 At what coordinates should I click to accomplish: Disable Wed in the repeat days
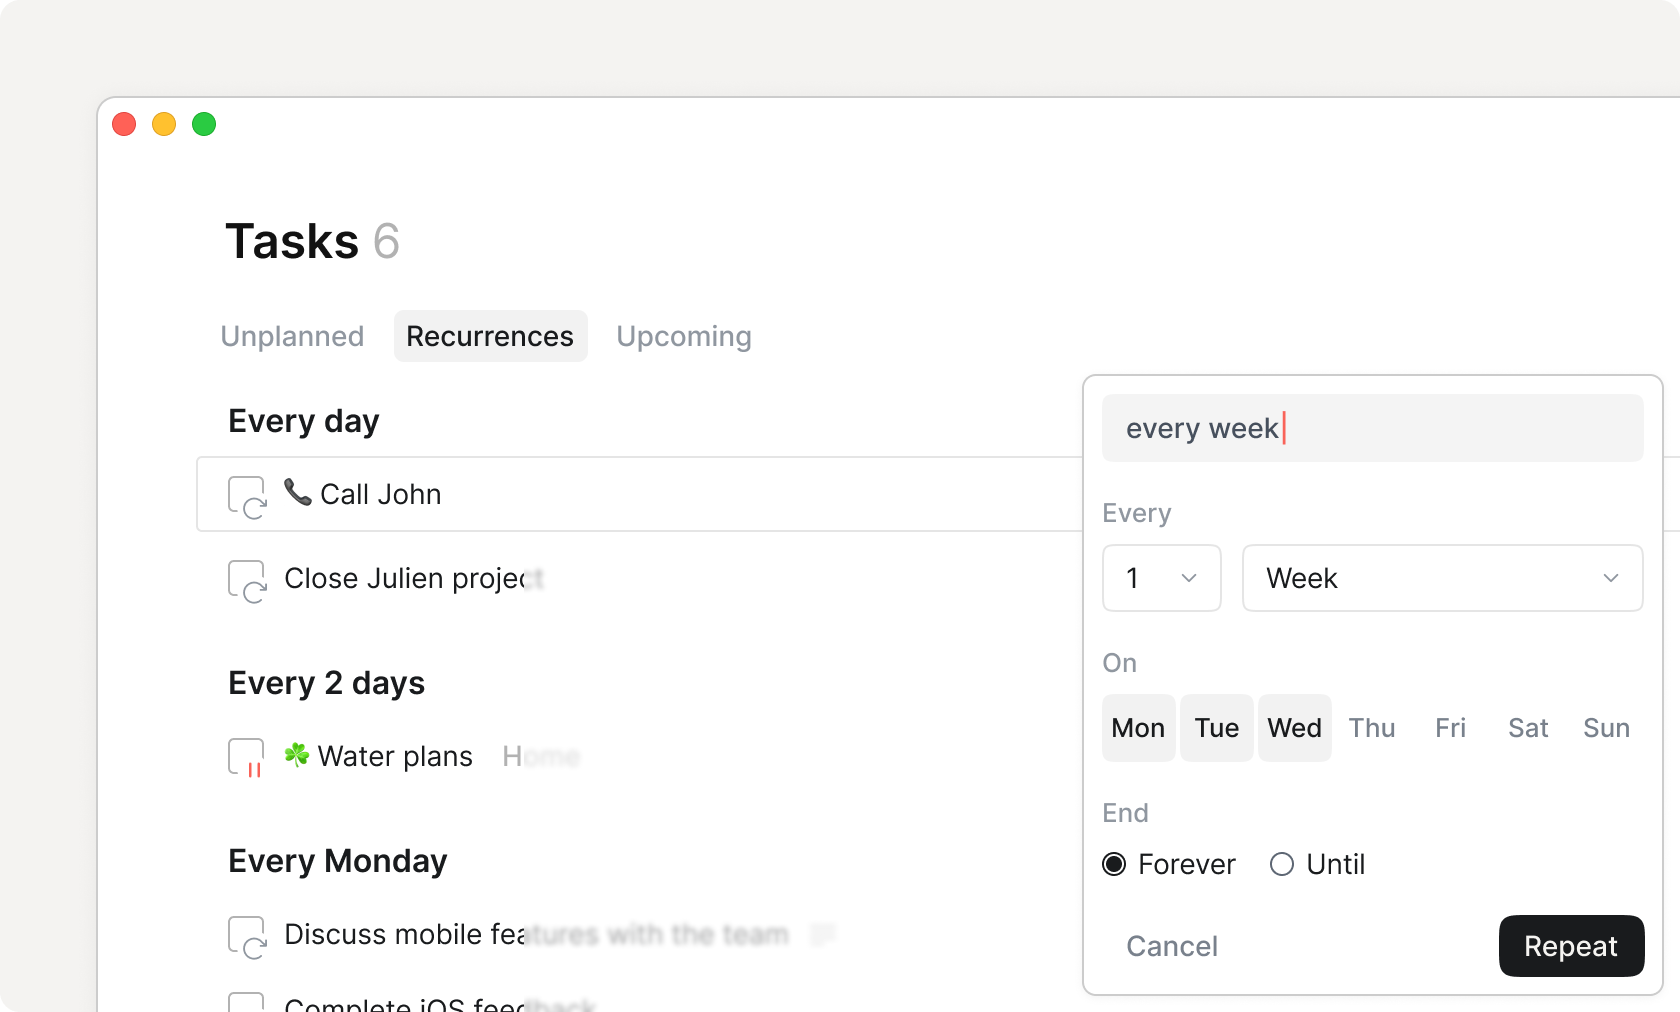[1294, 728]
